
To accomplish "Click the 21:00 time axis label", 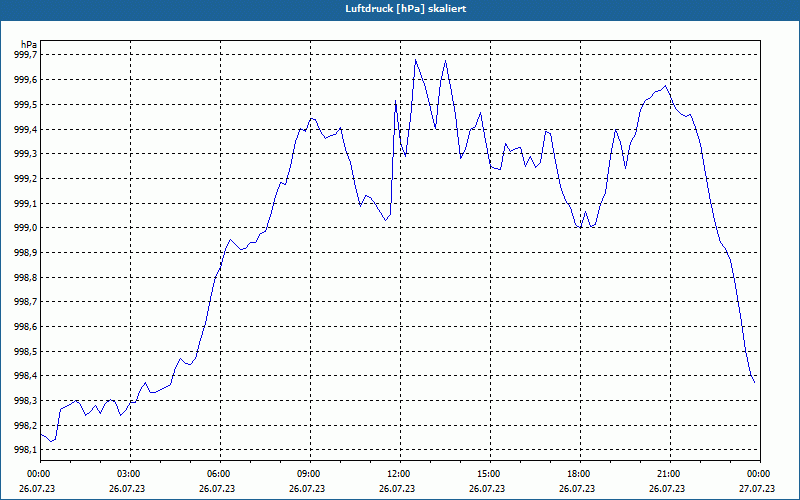I will tap(670, 474).
